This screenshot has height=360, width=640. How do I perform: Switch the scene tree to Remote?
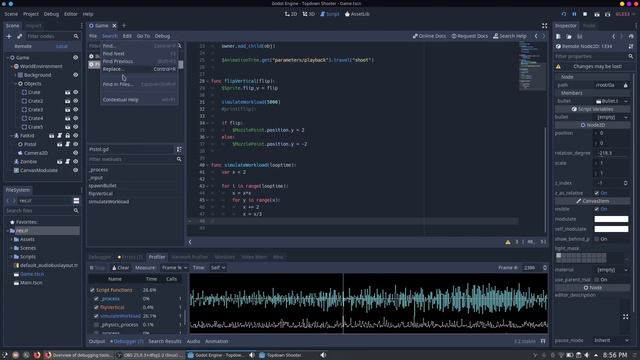point(23,47)
